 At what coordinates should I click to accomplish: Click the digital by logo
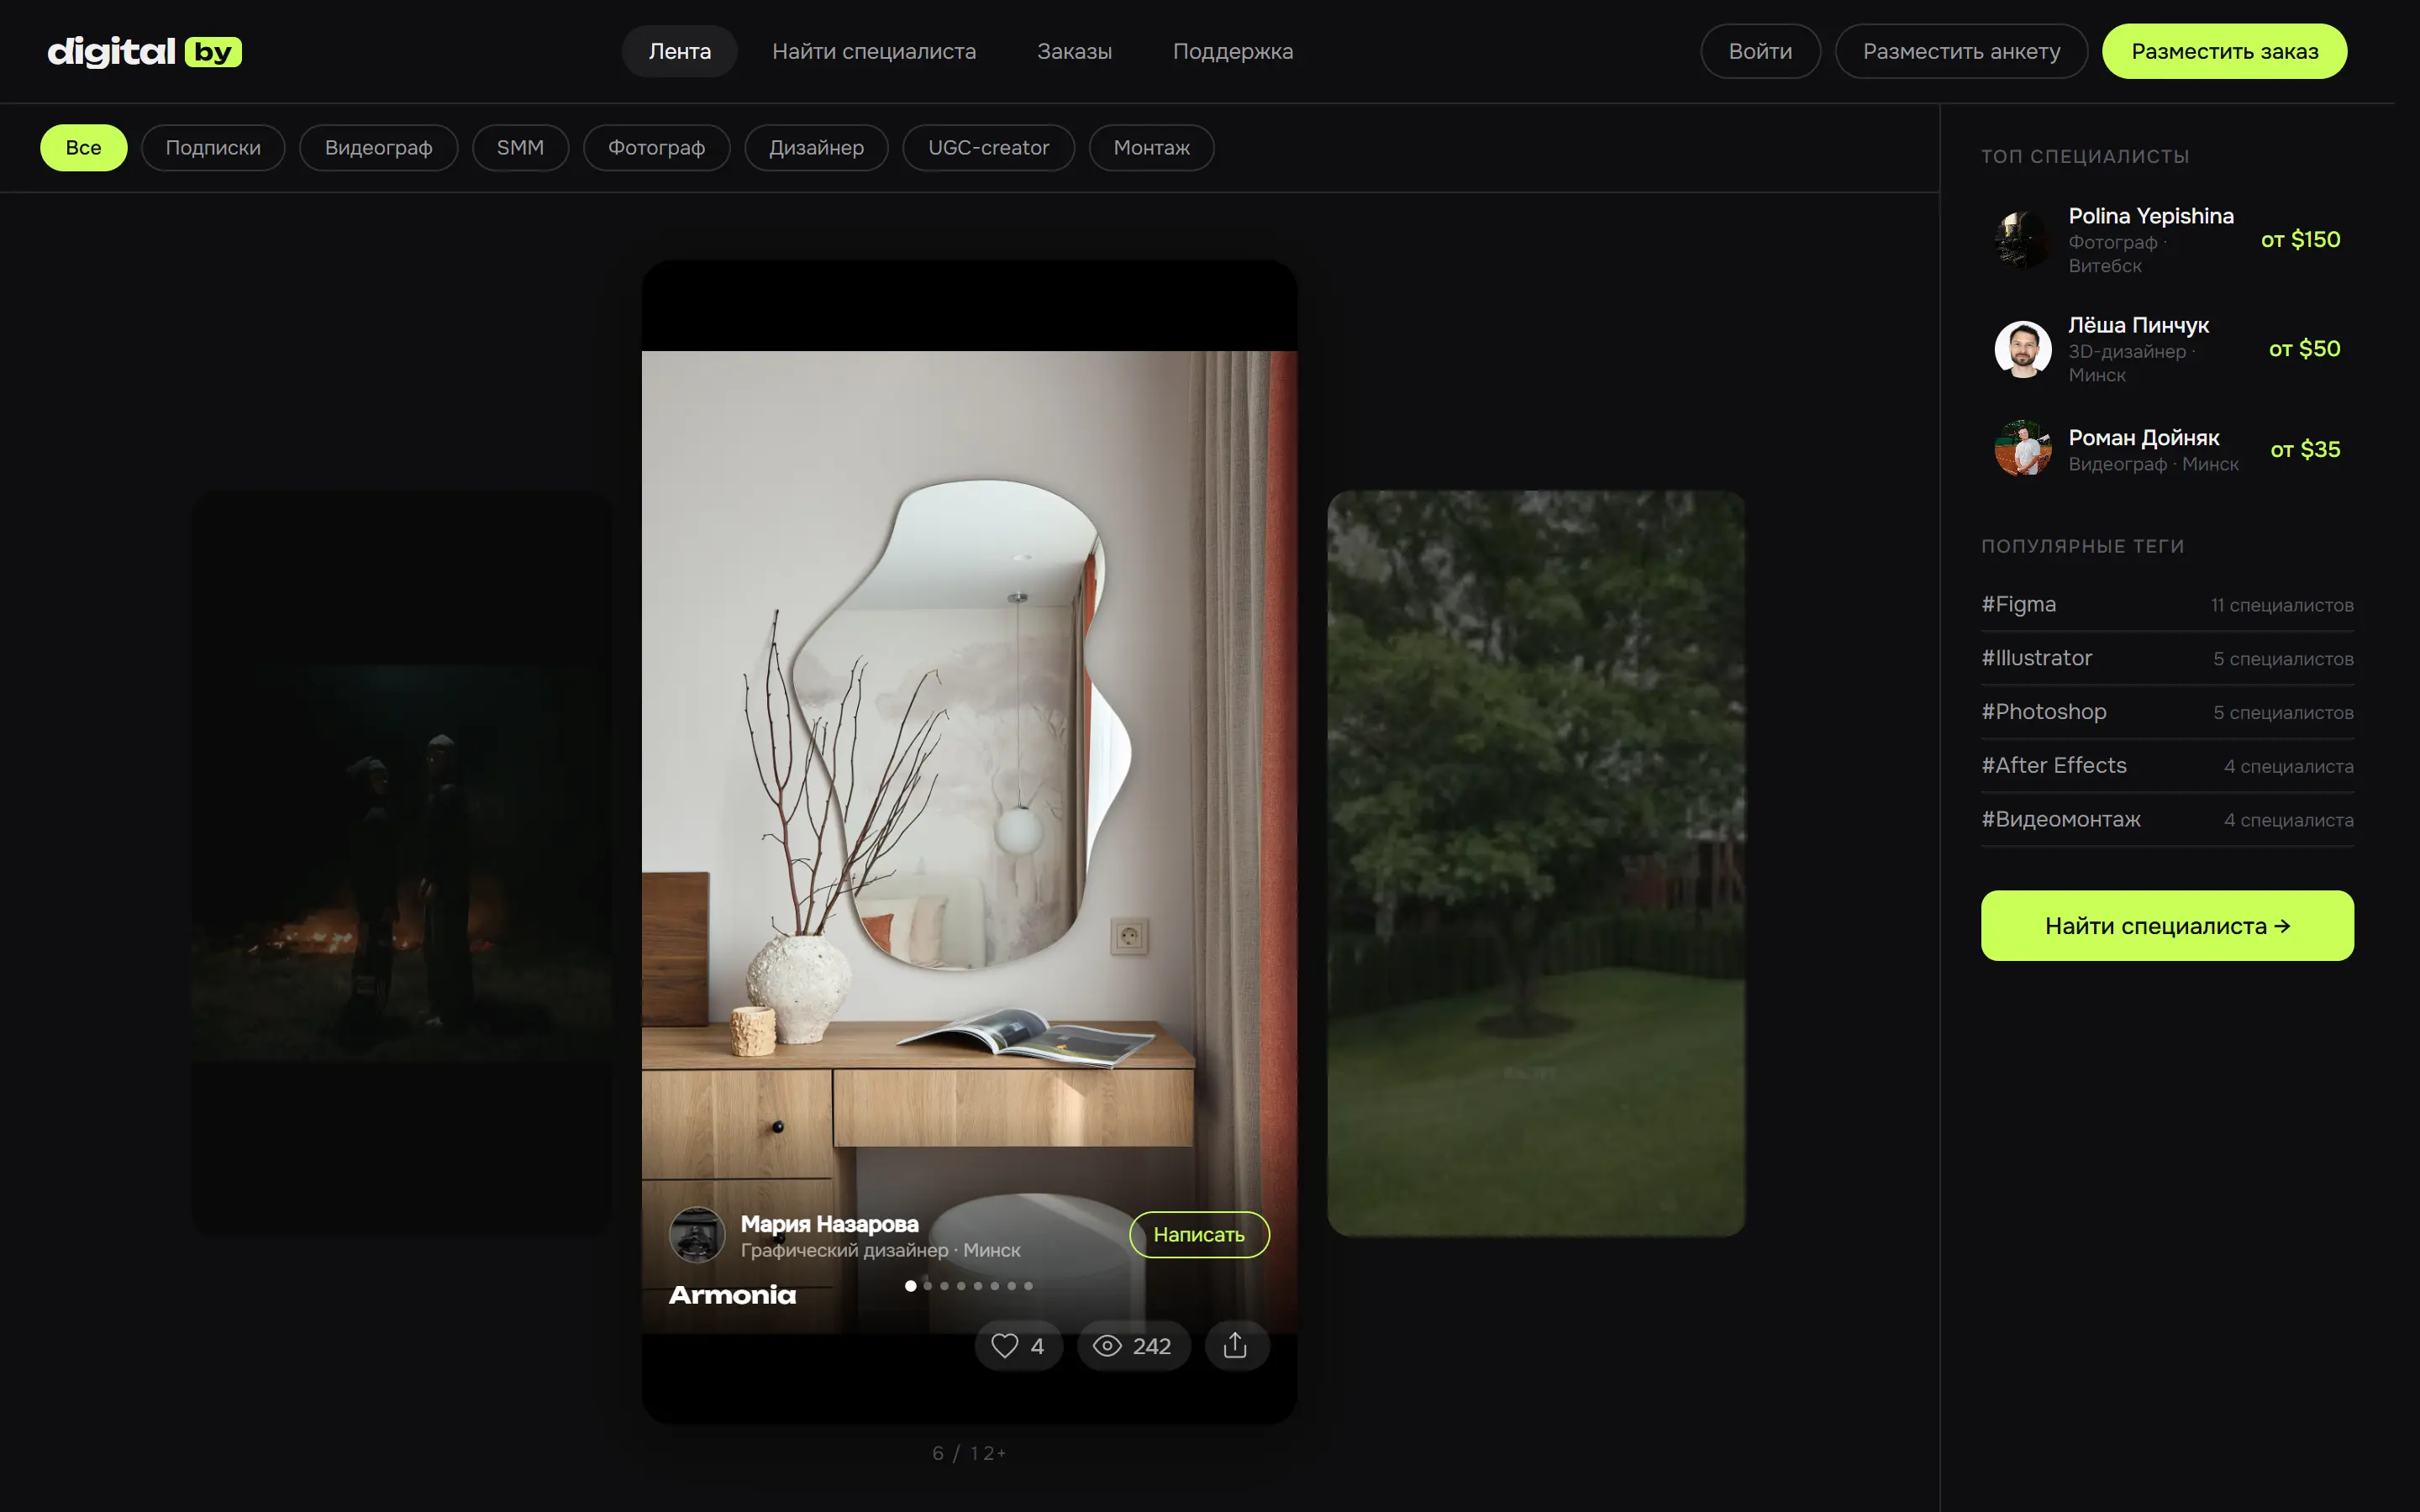pyautogui.click(x=145, y=51)
